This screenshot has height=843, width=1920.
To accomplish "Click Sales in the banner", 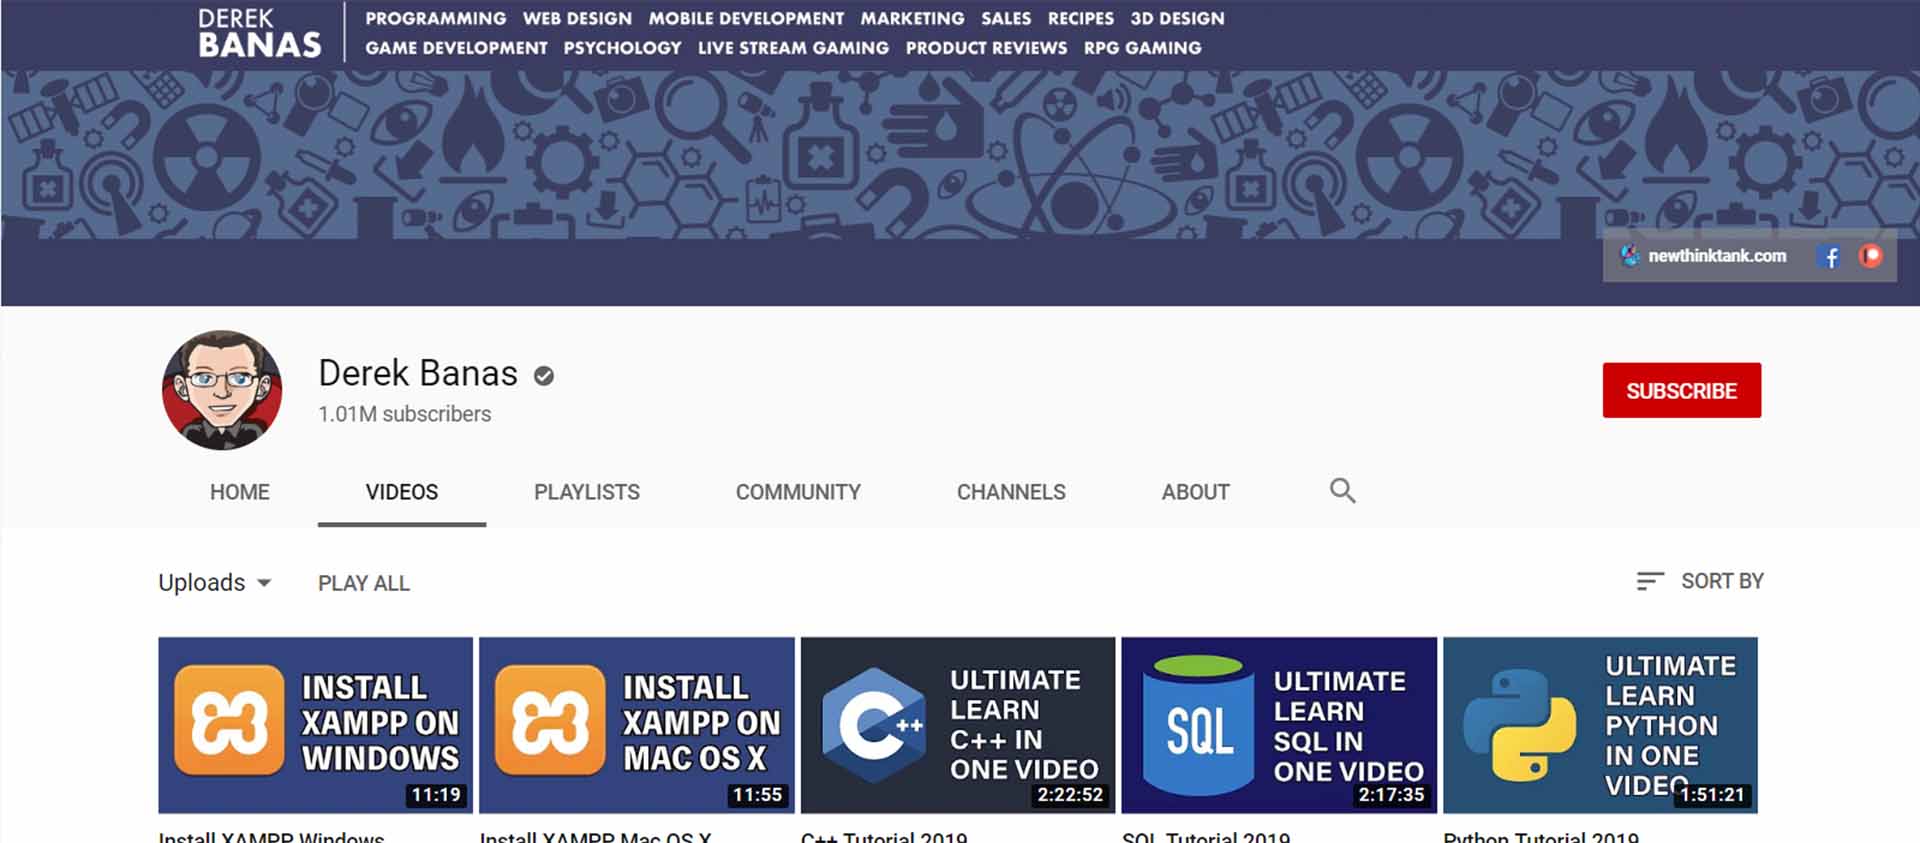I will (x=1006, y=18).
